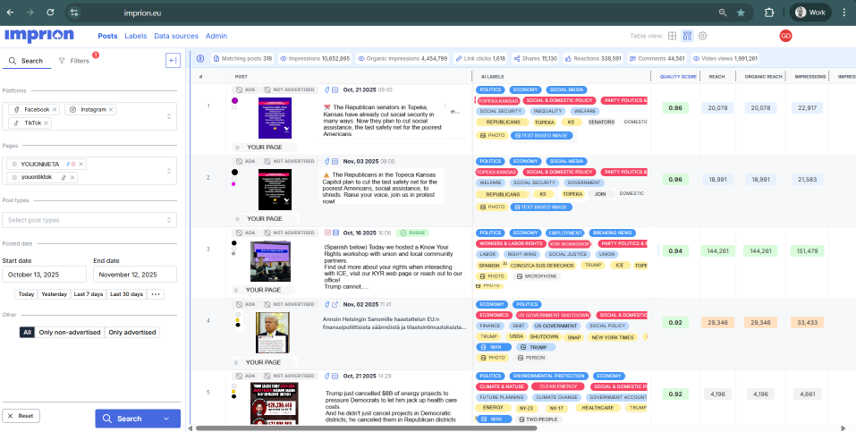This screenshot has width=856, height=432.
Task: Go back in browser history
Action: (x=10, y=13)
